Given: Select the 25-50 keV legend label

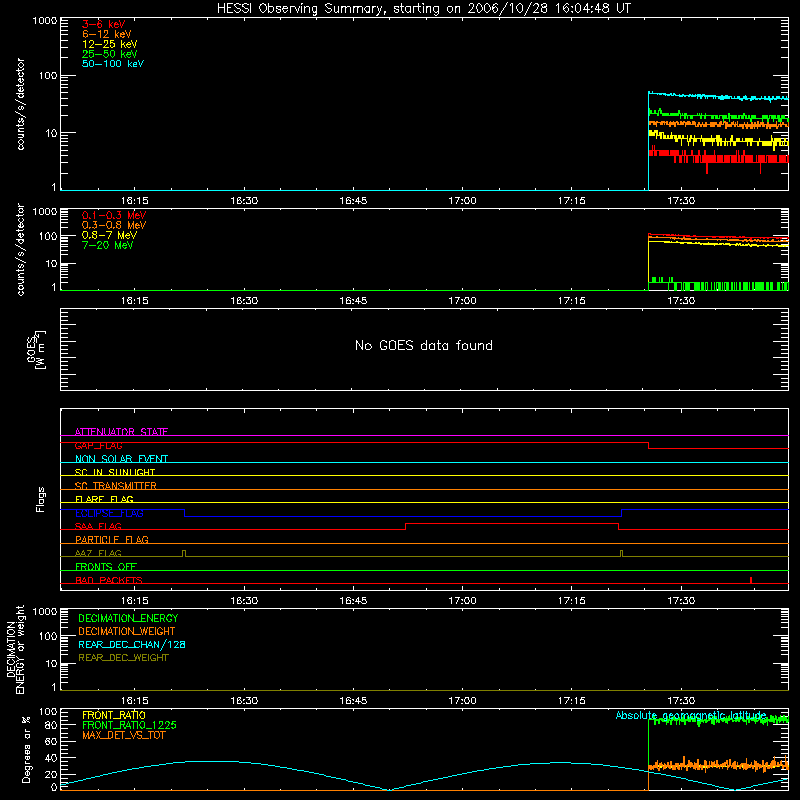Looking at the screenshot, I should [x=110, y=54].
